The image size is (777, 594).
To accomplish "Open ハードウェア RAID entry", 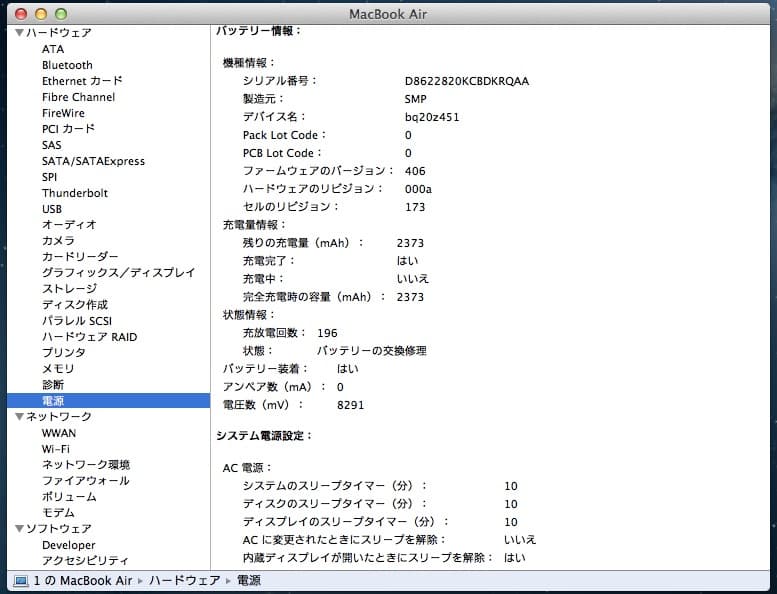I will (90, 337).
